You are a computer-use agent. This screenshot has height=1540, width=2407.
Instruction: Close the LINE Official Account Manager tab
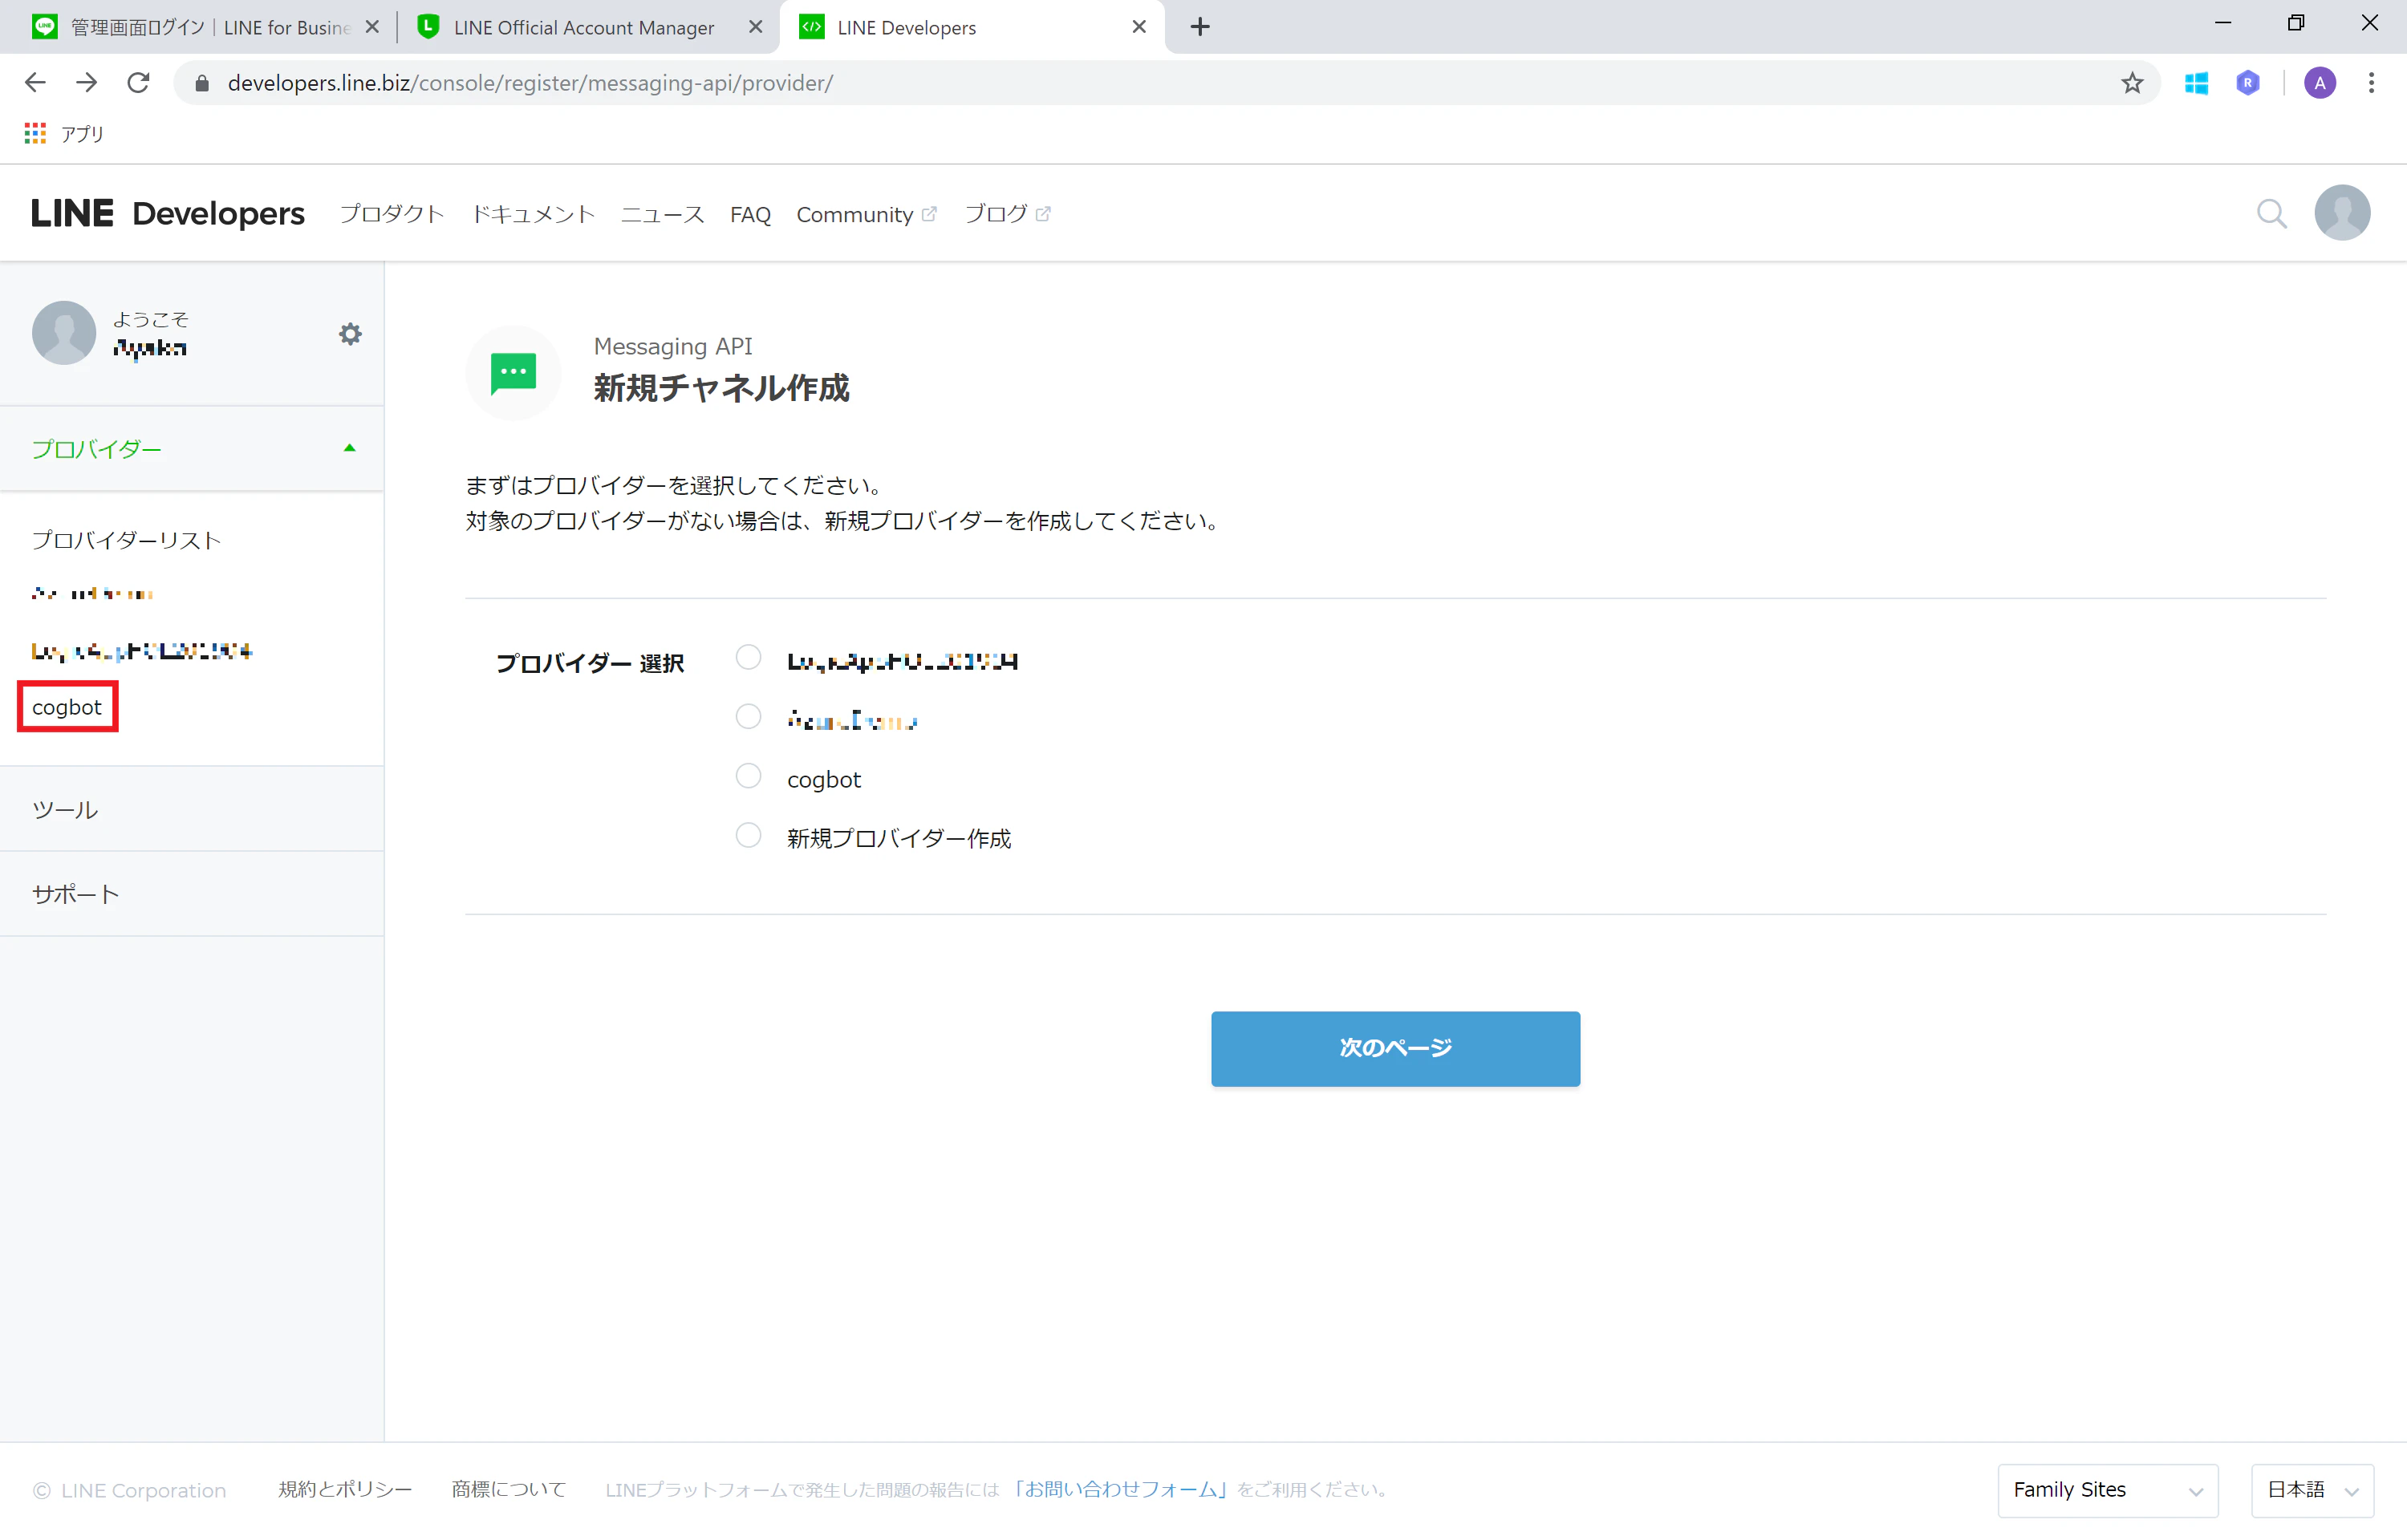[x=756, y=27]
